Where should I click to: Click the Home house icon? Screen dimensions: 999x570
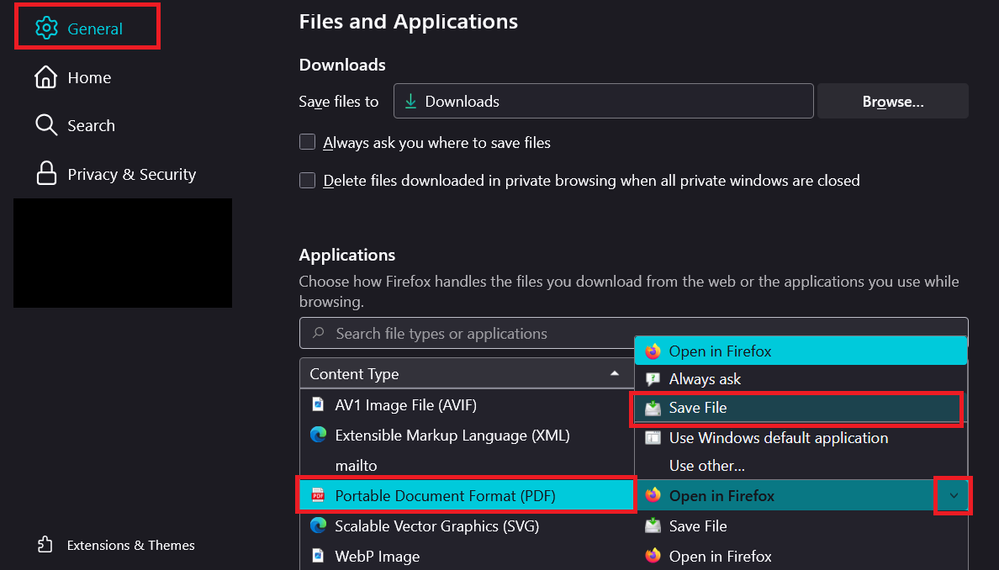pyautogui.click(x=46, y=77)
